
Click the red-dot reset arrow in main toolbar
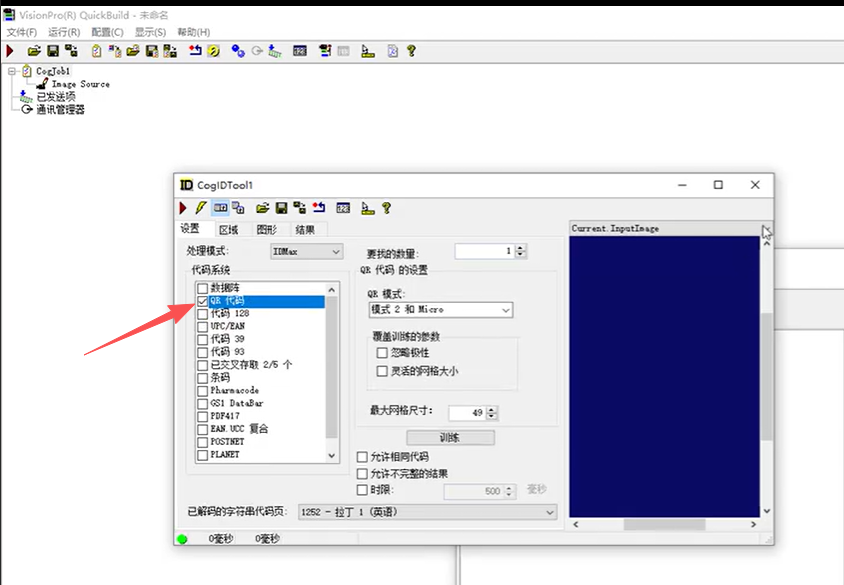[195, 51]
